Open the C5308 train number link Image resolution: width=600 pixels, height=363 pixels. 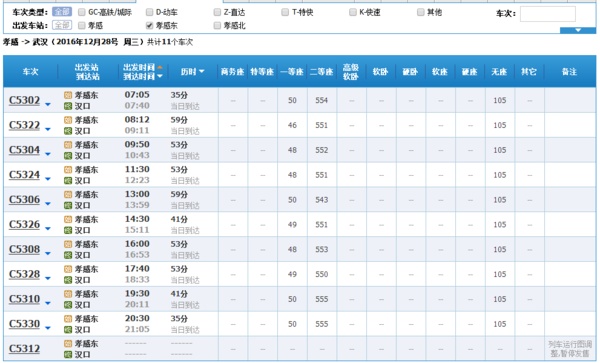[x=24, y=249]
